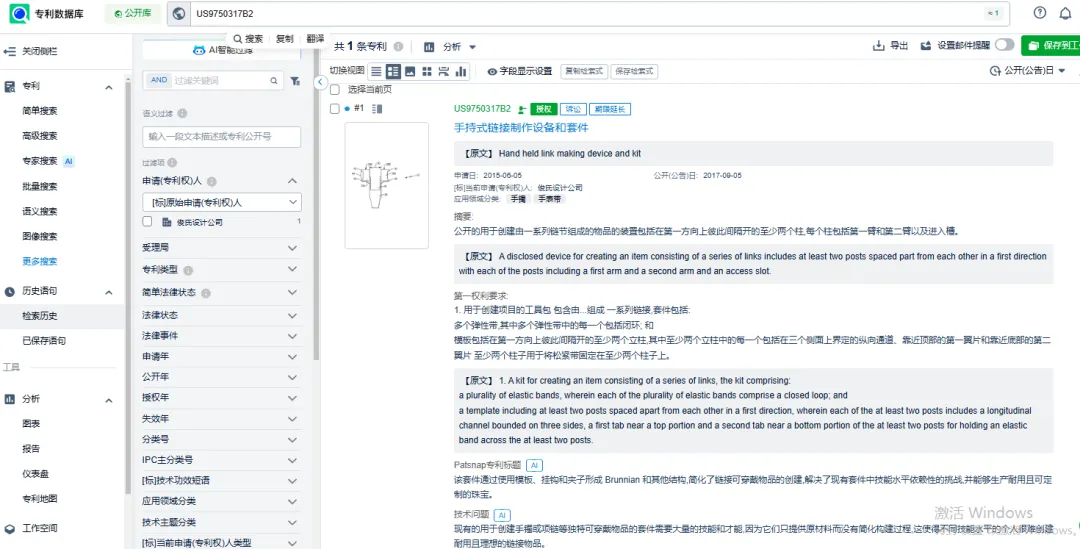1080x549 pixels.
Task: Click the AI智能过滤 robot icon
Action: pos(198,50)
